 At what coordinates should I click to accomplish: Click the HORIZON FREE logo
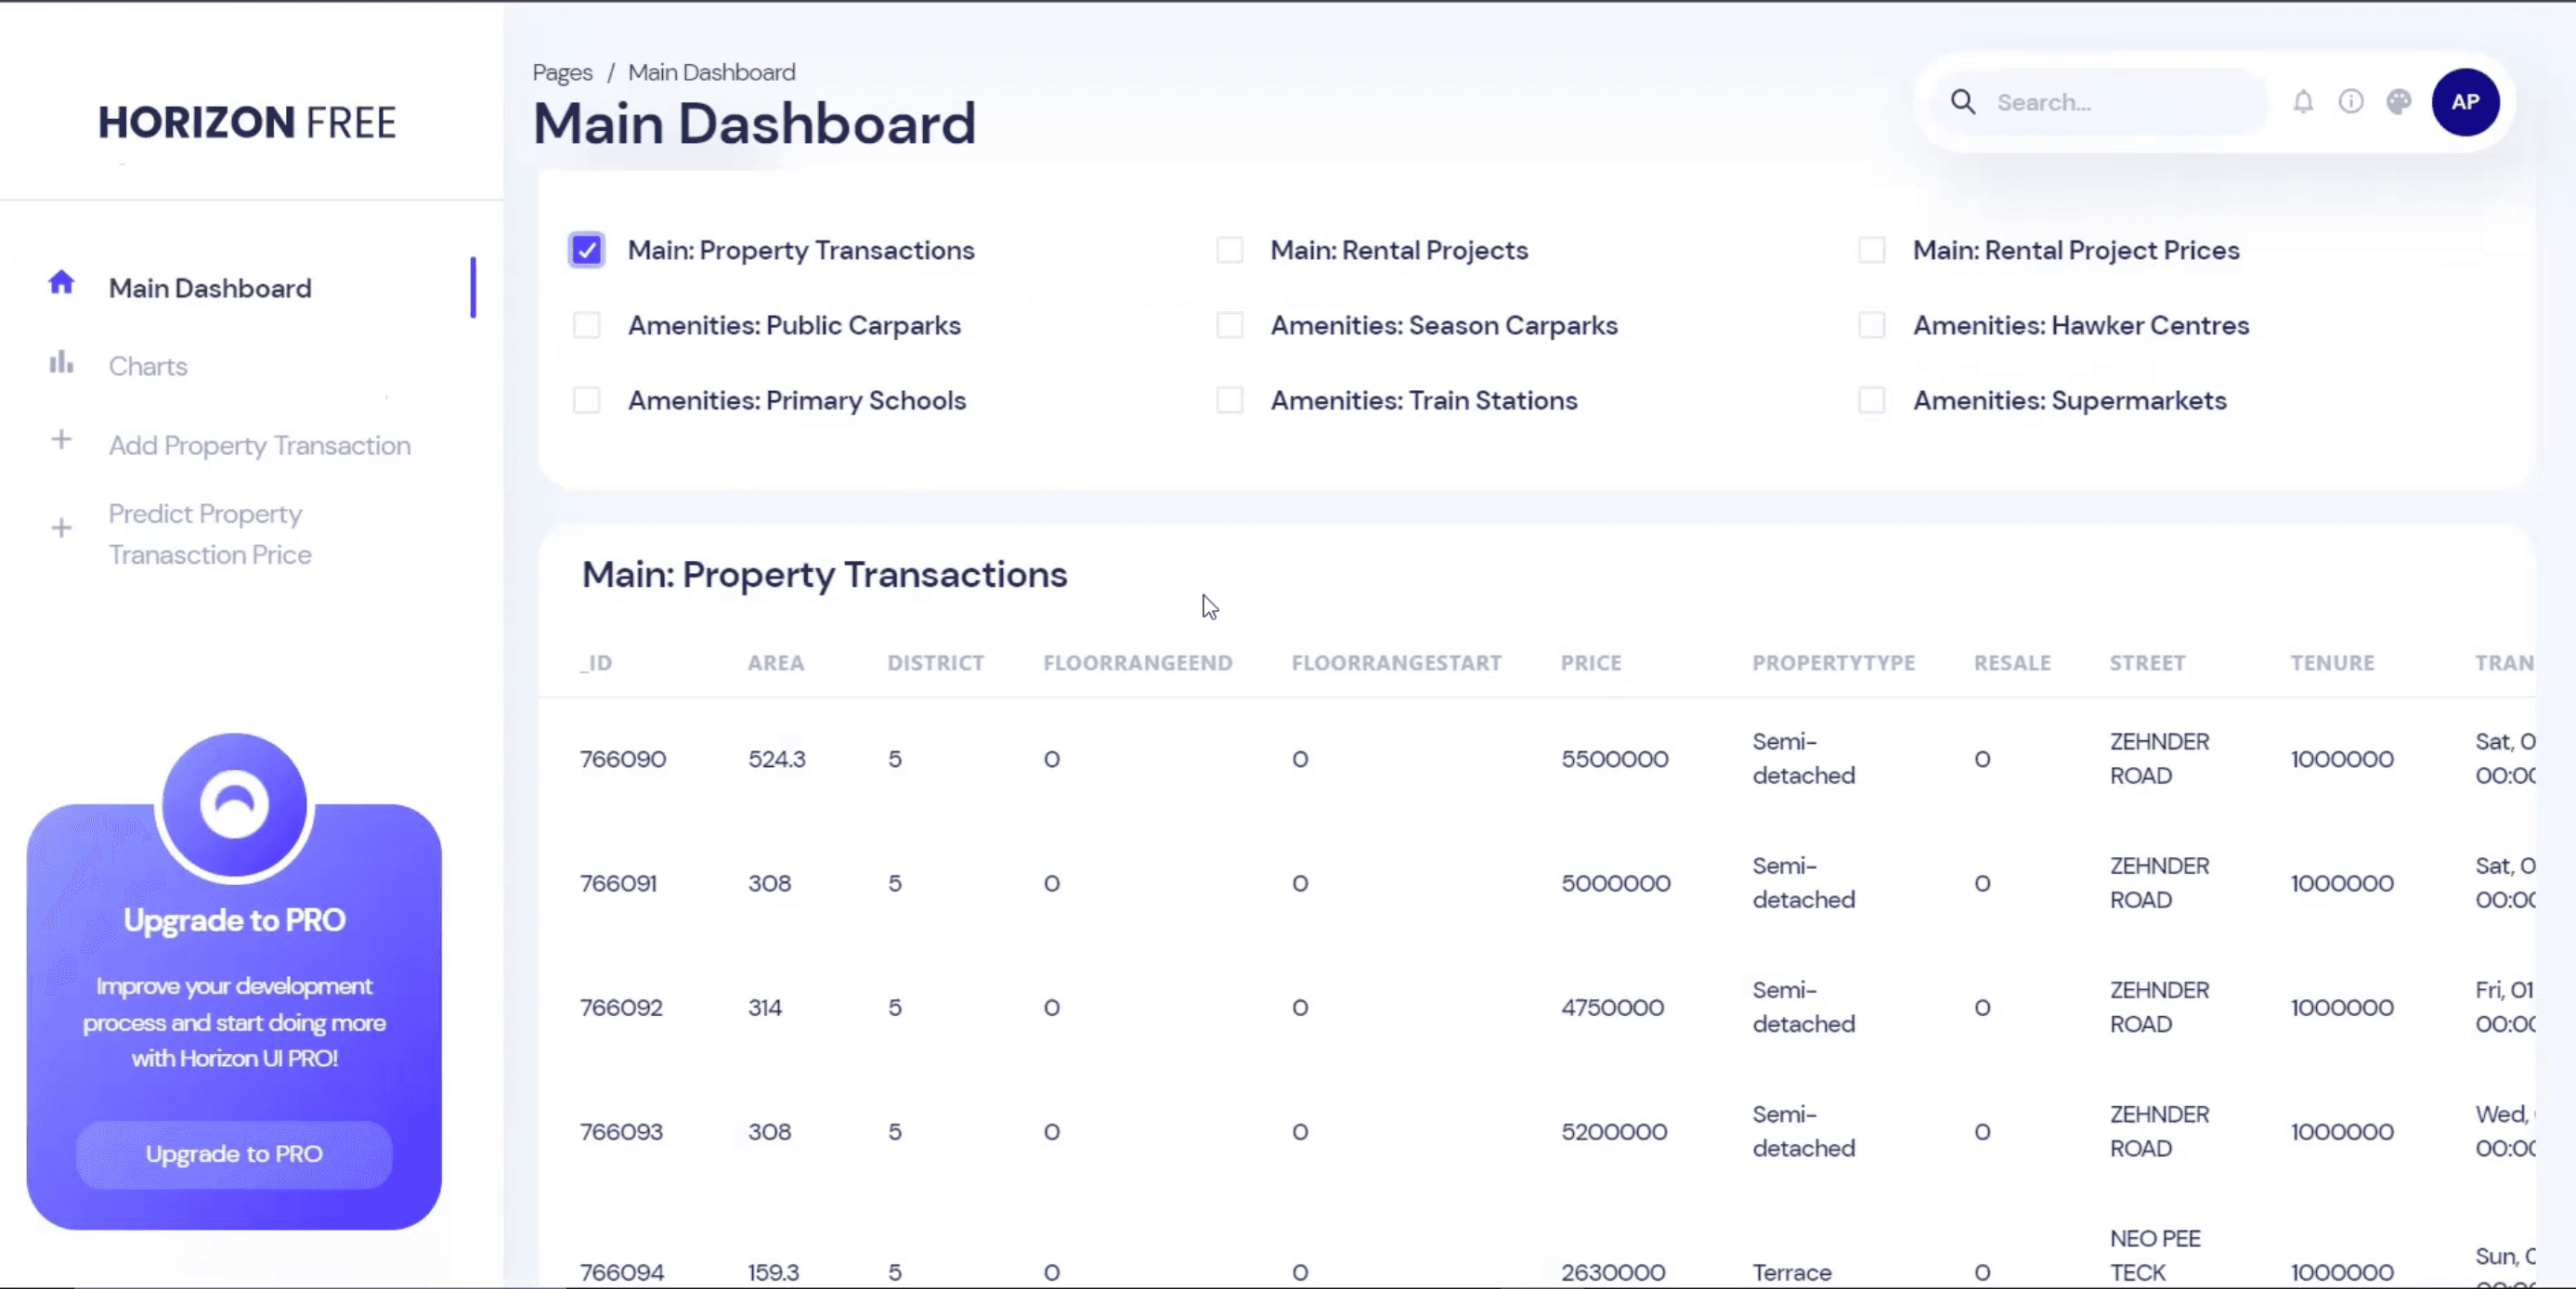click(x=247, y=123)
